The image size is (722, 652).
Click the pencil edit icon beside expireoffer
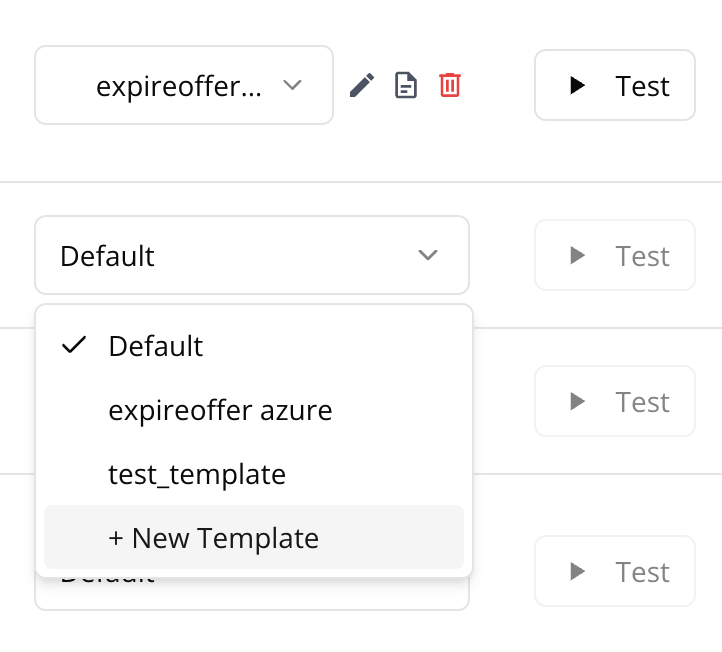click(x=362, y=86)
